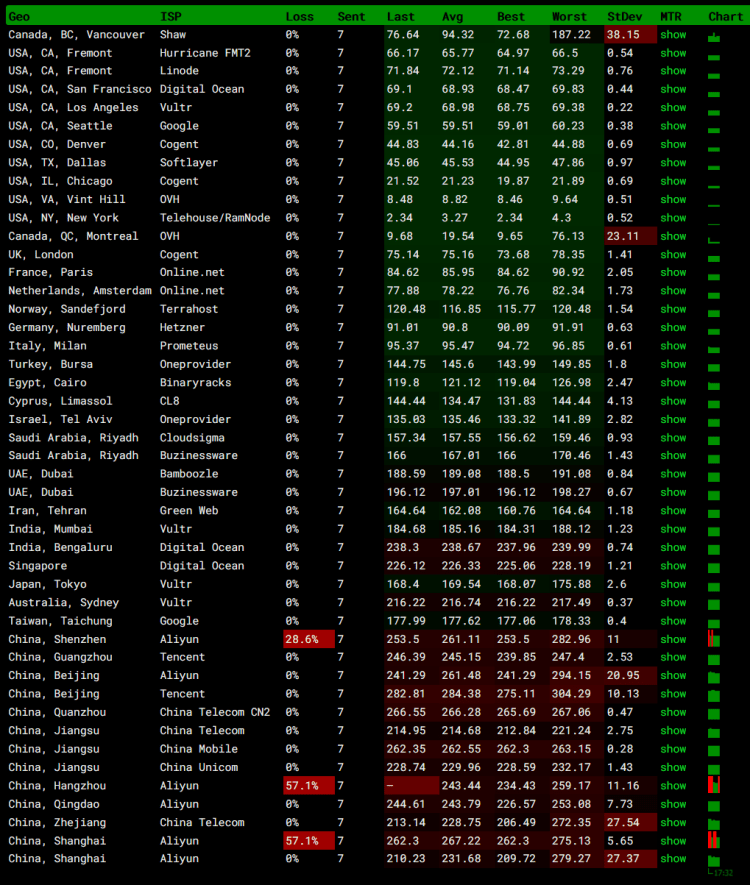
Task: Show MTR for Canada, BC, Vancouver Shaw
Action: [673, 35]
